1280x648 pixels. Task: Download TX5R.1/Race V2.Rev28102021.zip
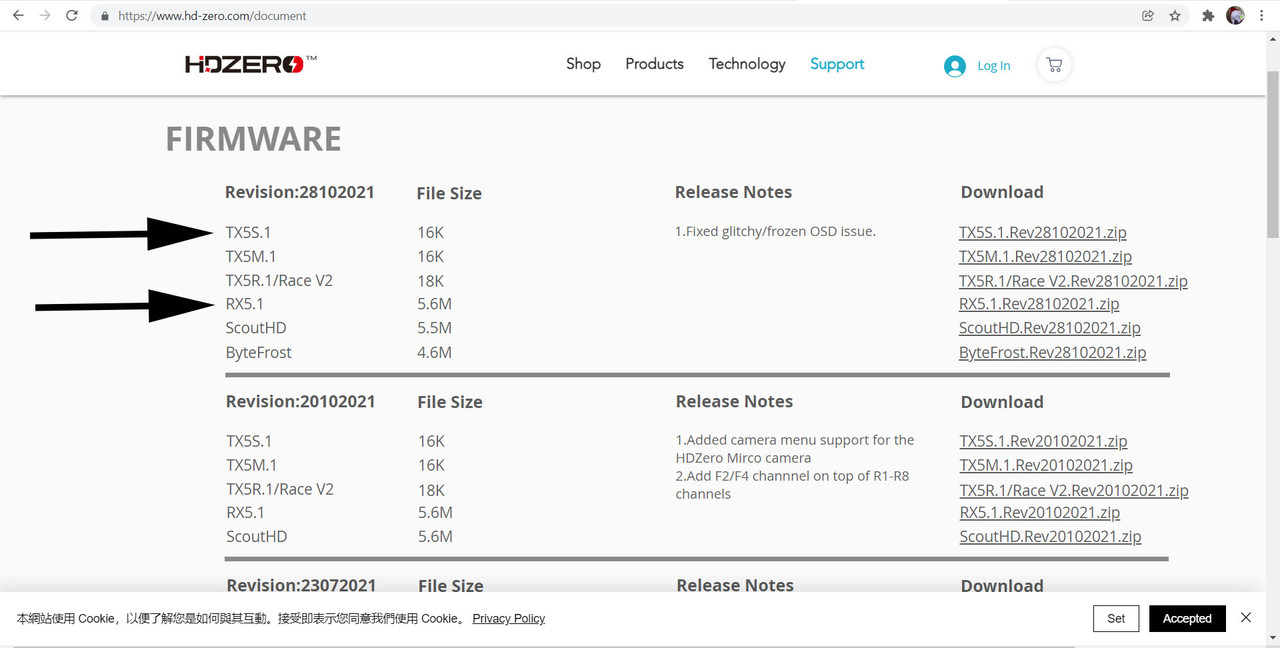click(1073, 281)
